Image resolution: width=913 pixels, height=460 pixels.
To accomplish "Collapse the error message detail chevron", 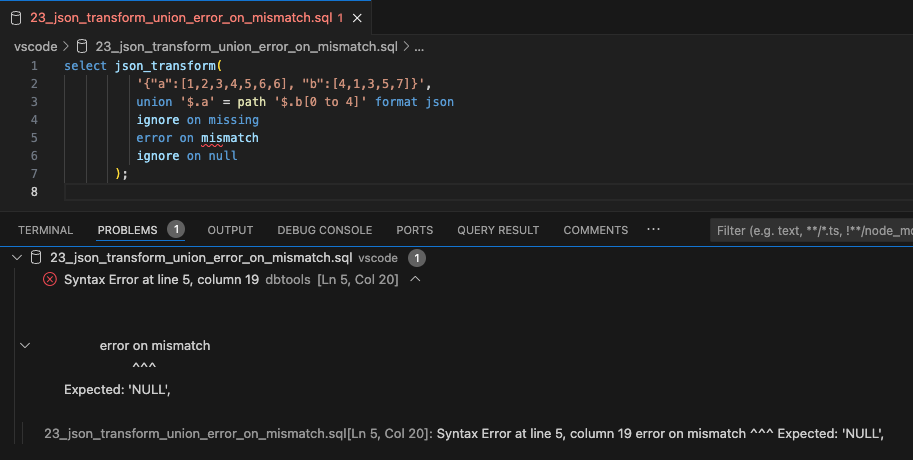I will click(26, 345).
